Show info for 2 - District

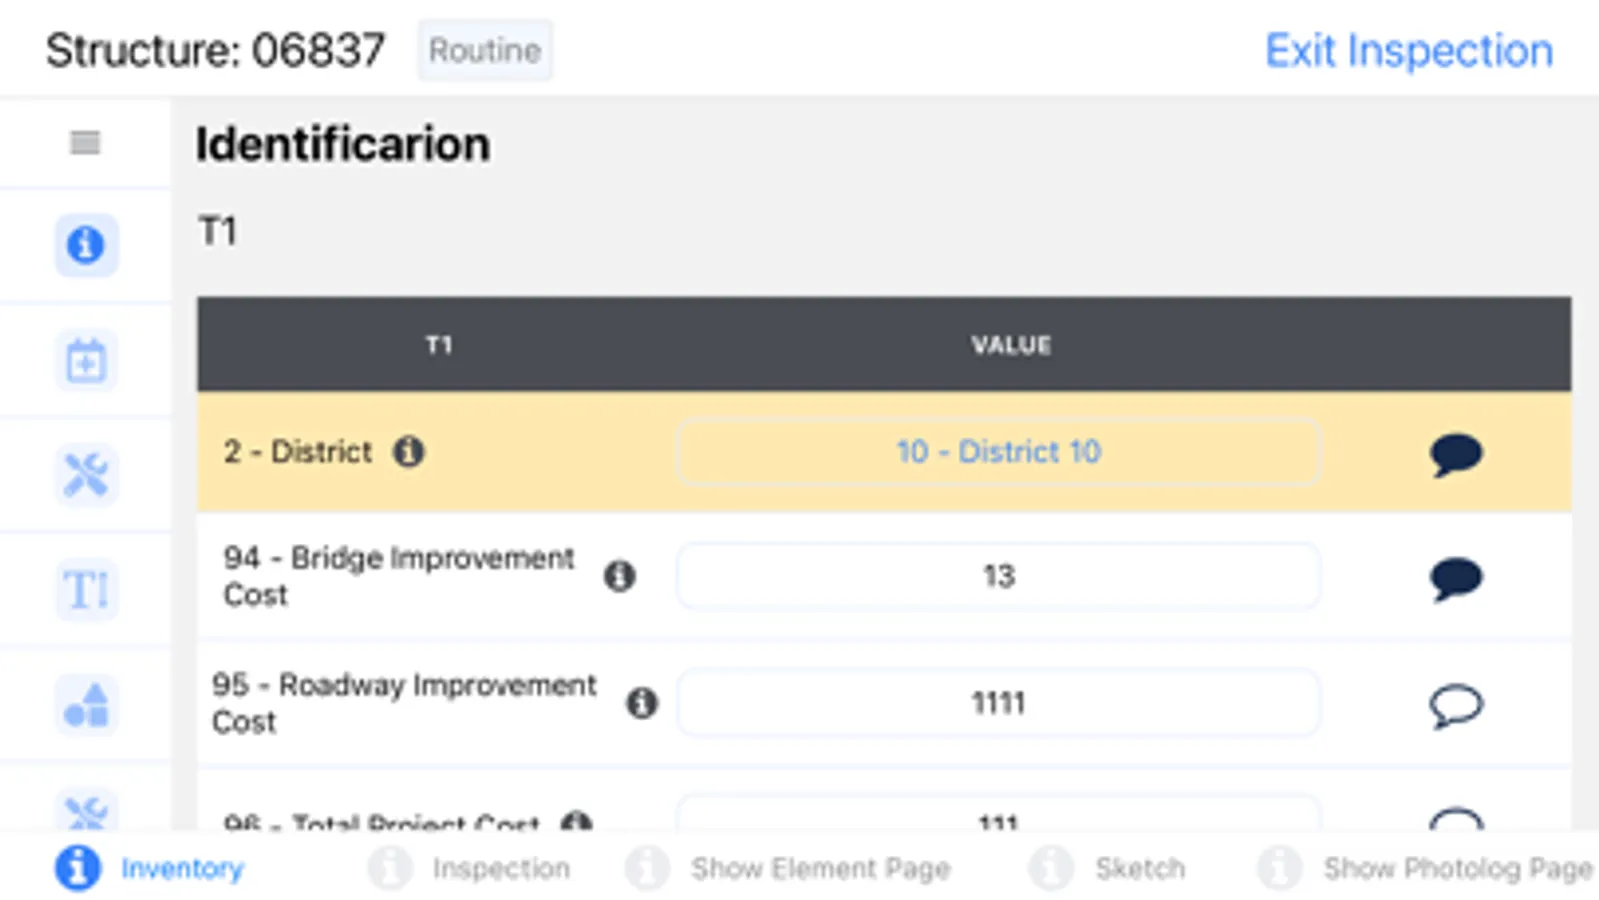coord(408,452)
